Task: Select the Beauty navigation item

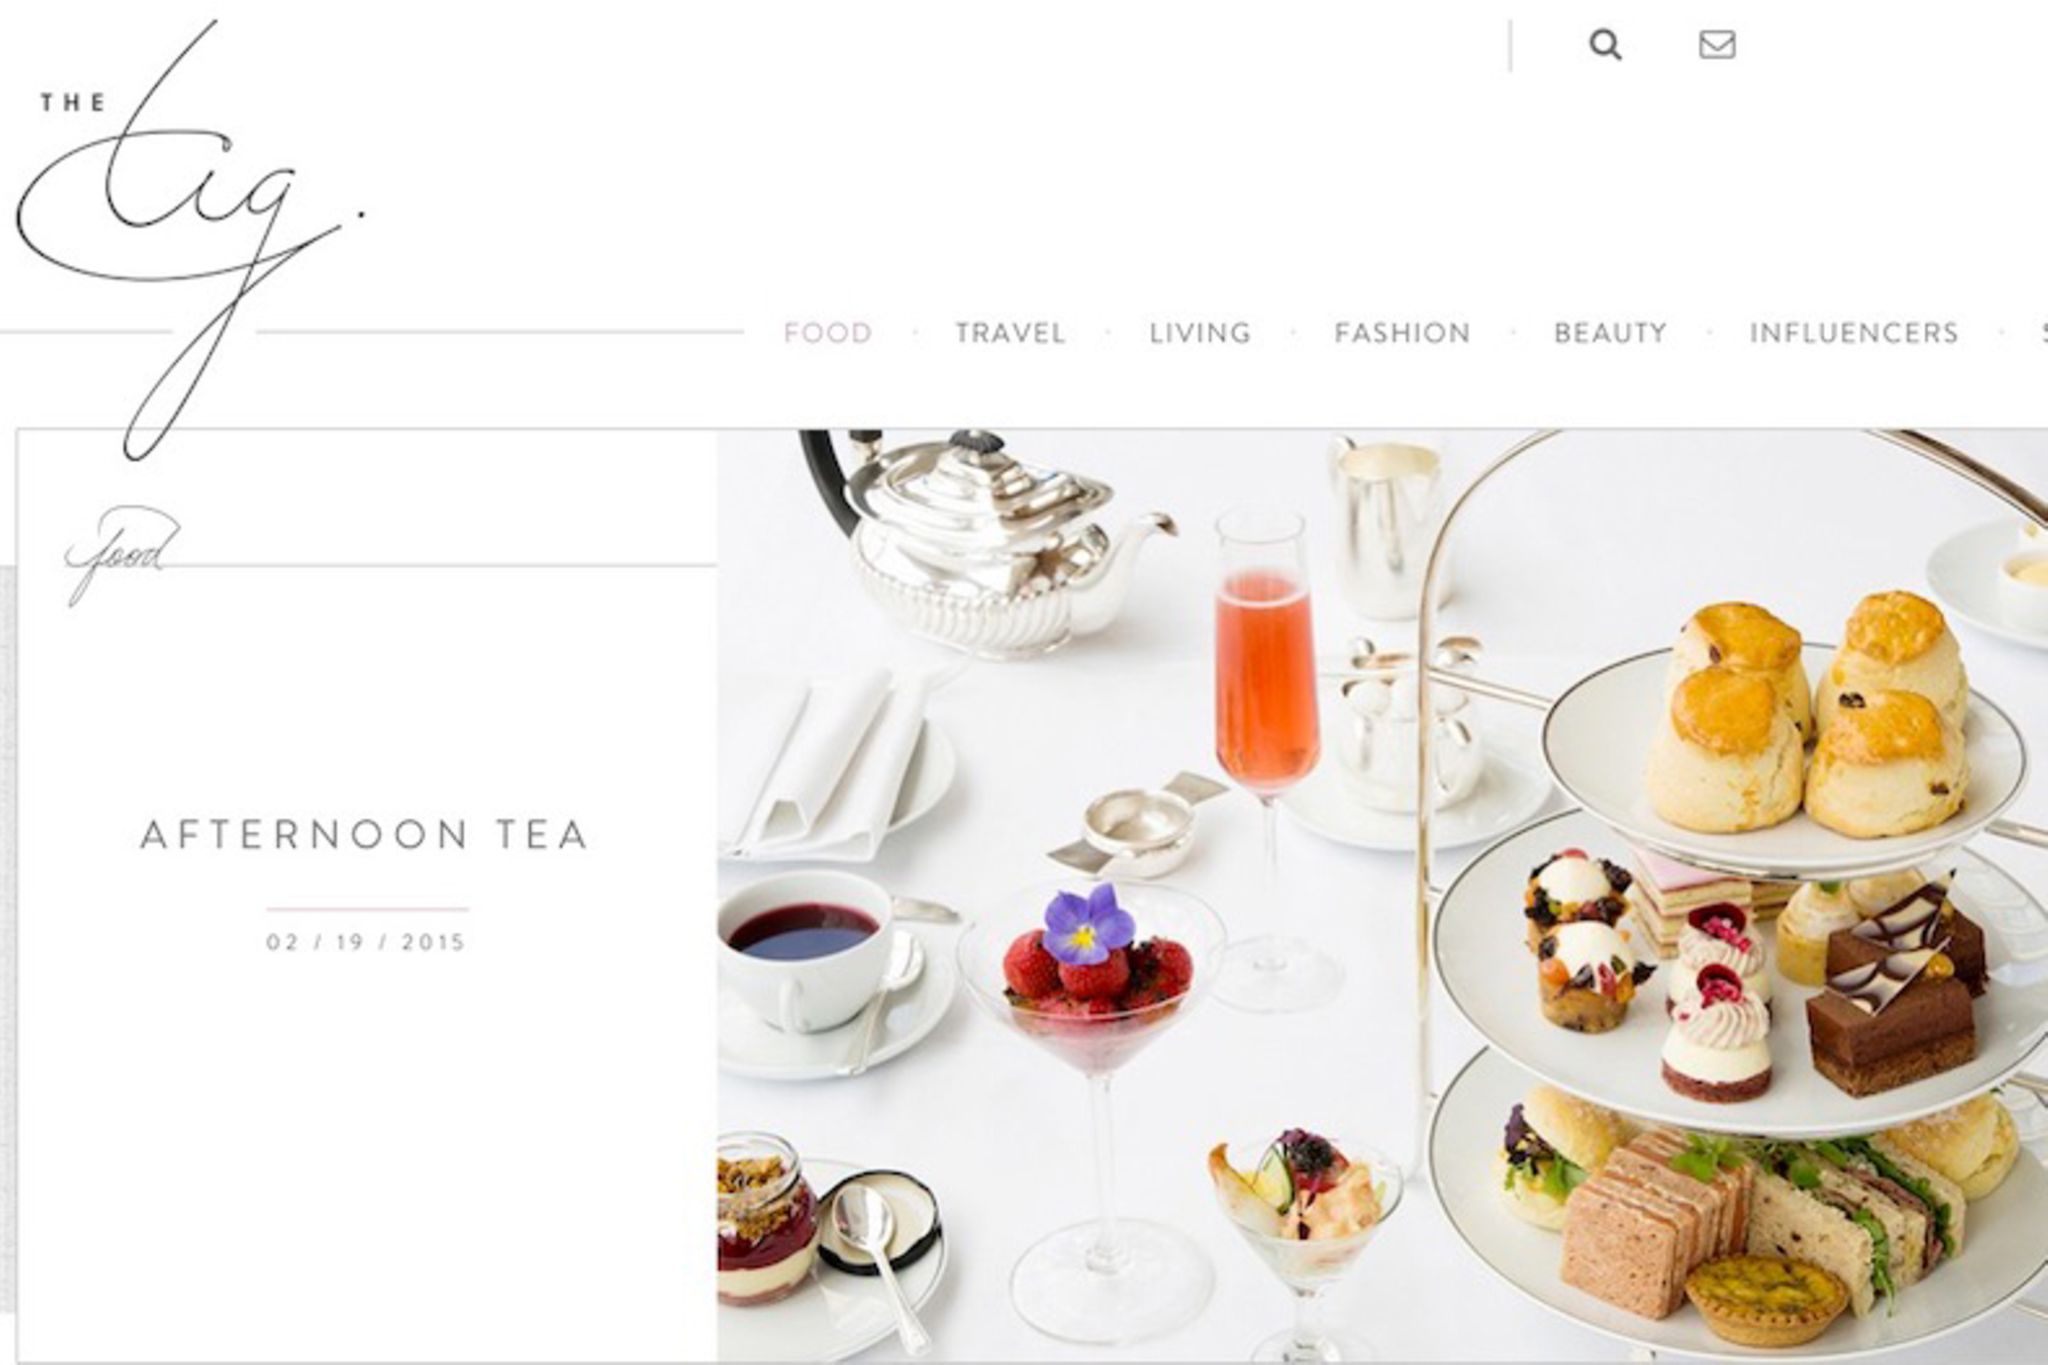Action: (1610, 333)
